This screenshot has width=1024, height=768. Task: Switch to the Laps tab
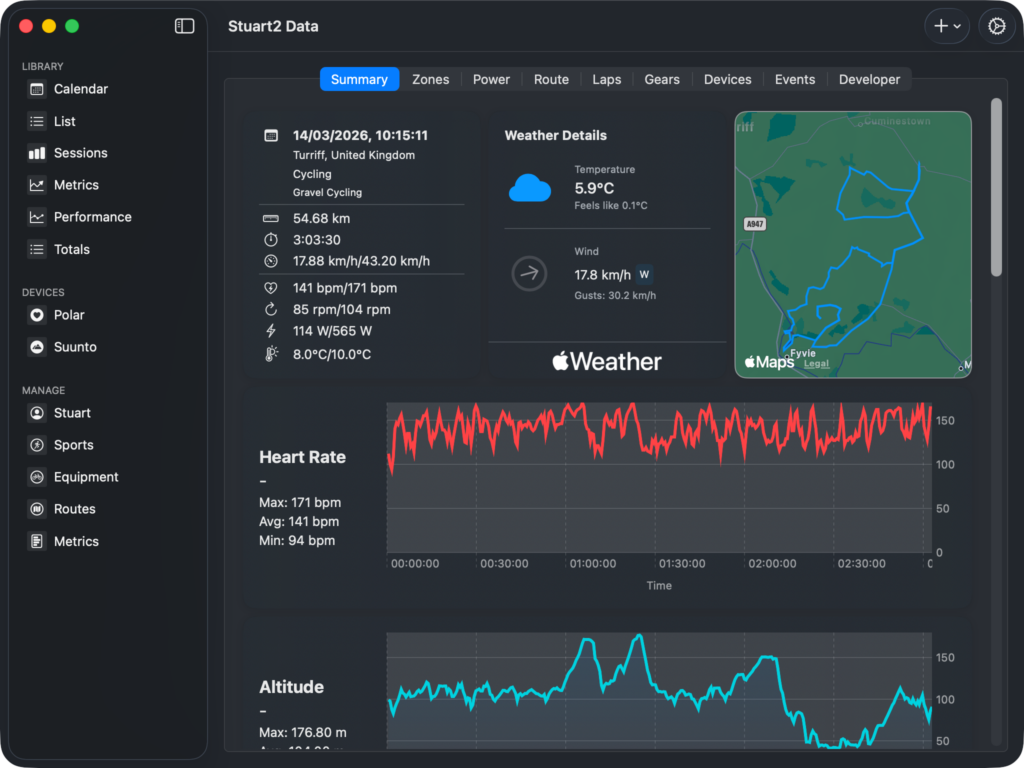pos(607,78)
